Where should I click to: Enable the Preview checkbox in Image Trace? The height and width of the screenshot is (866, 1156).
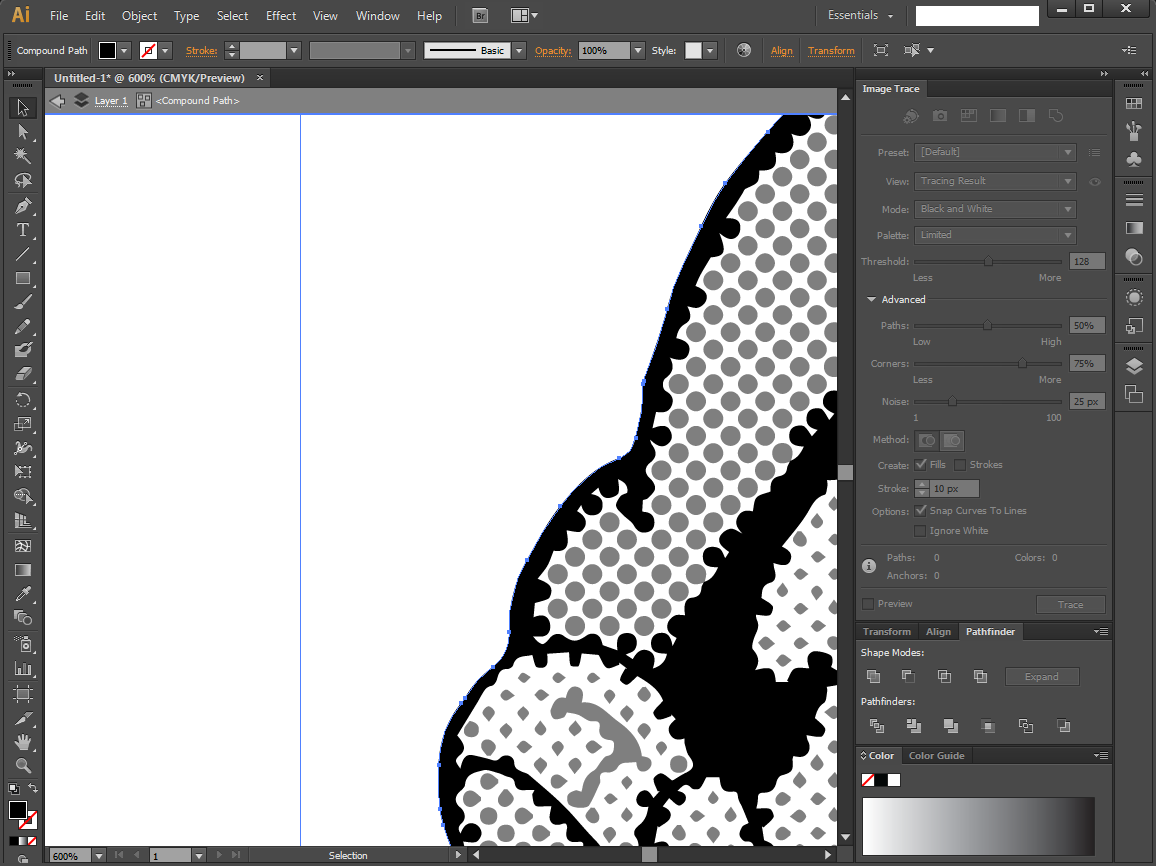tap(868, 604)
